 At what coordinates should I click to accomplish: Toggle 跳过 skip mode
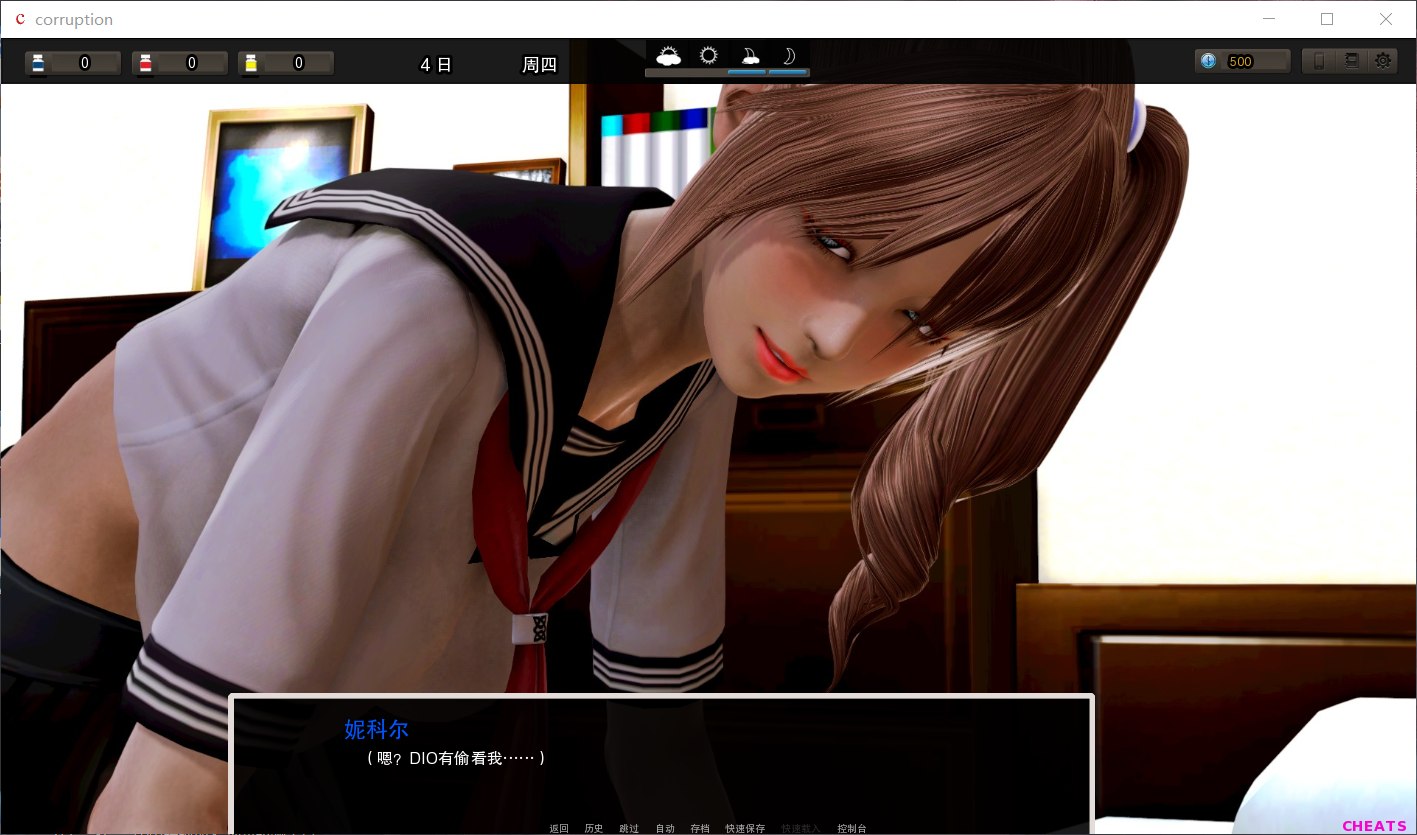[x=629, y=828]
